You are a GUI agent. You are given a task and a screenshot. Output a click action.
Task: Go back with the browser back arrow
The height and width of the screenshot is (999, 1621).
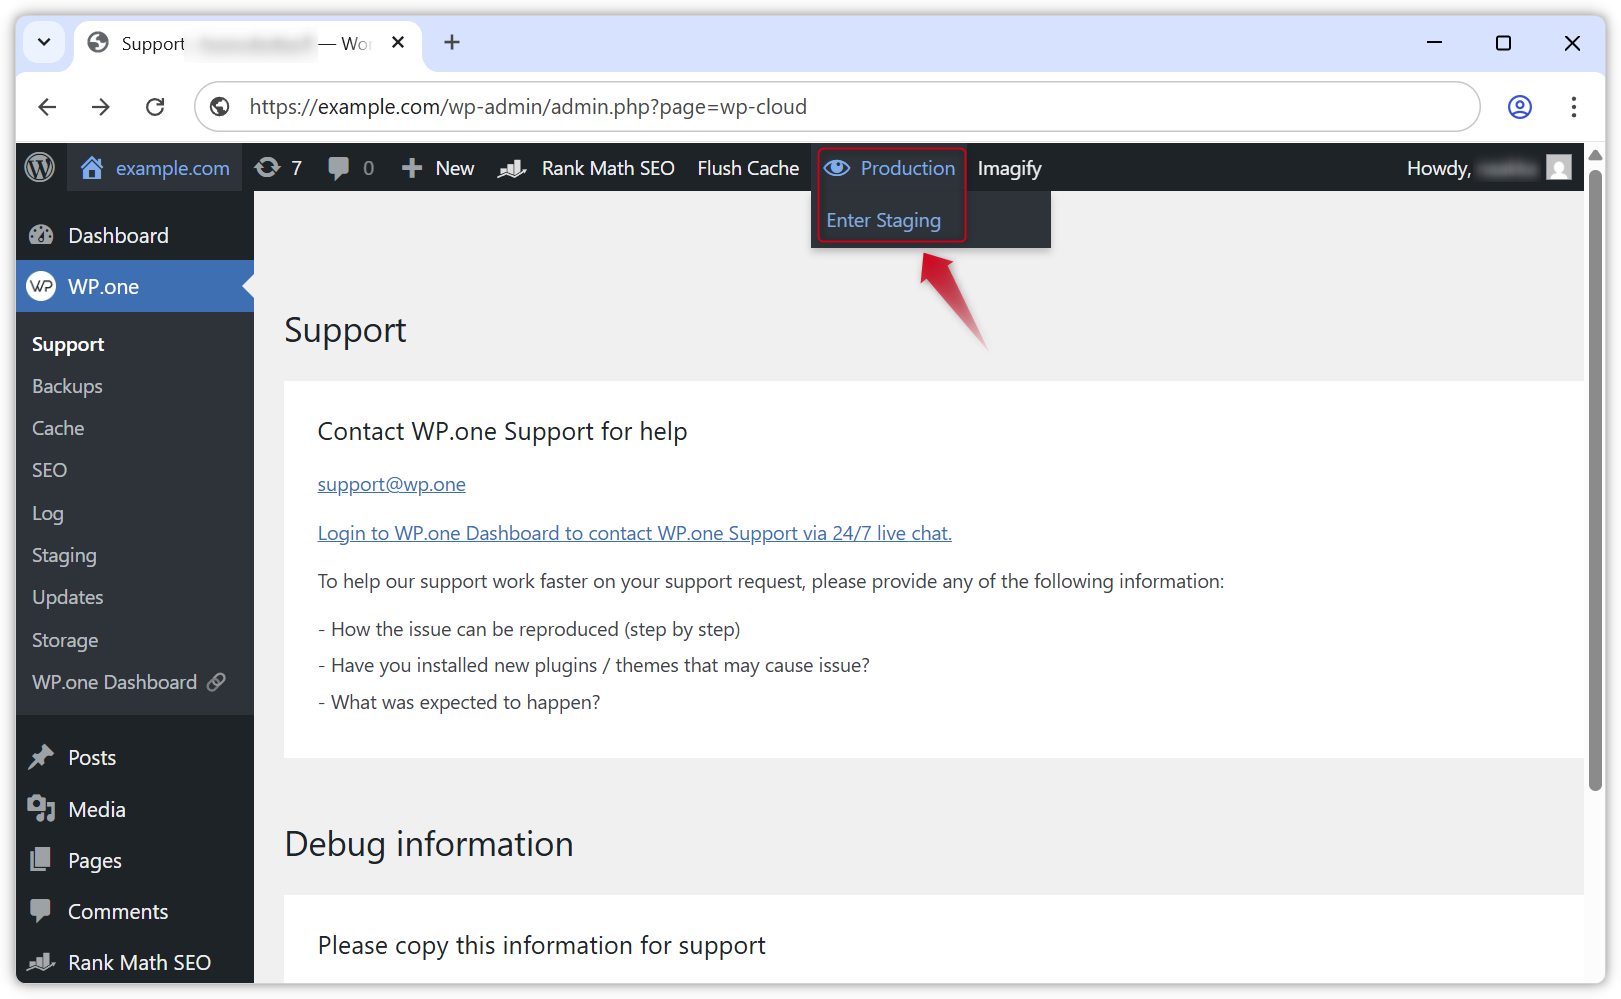[47, 107]
